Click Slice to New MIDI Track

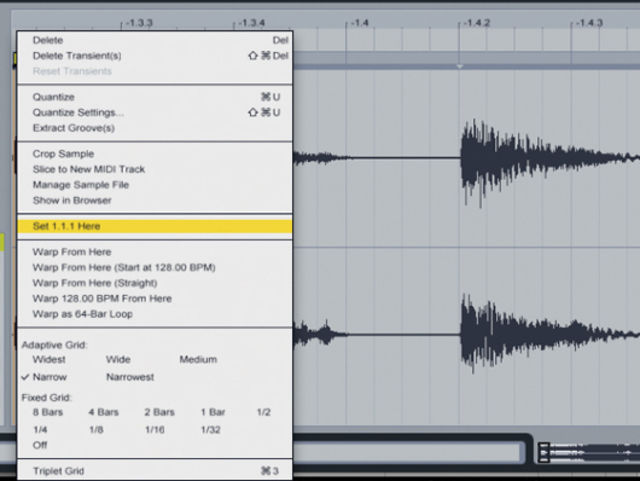(155, 169)
